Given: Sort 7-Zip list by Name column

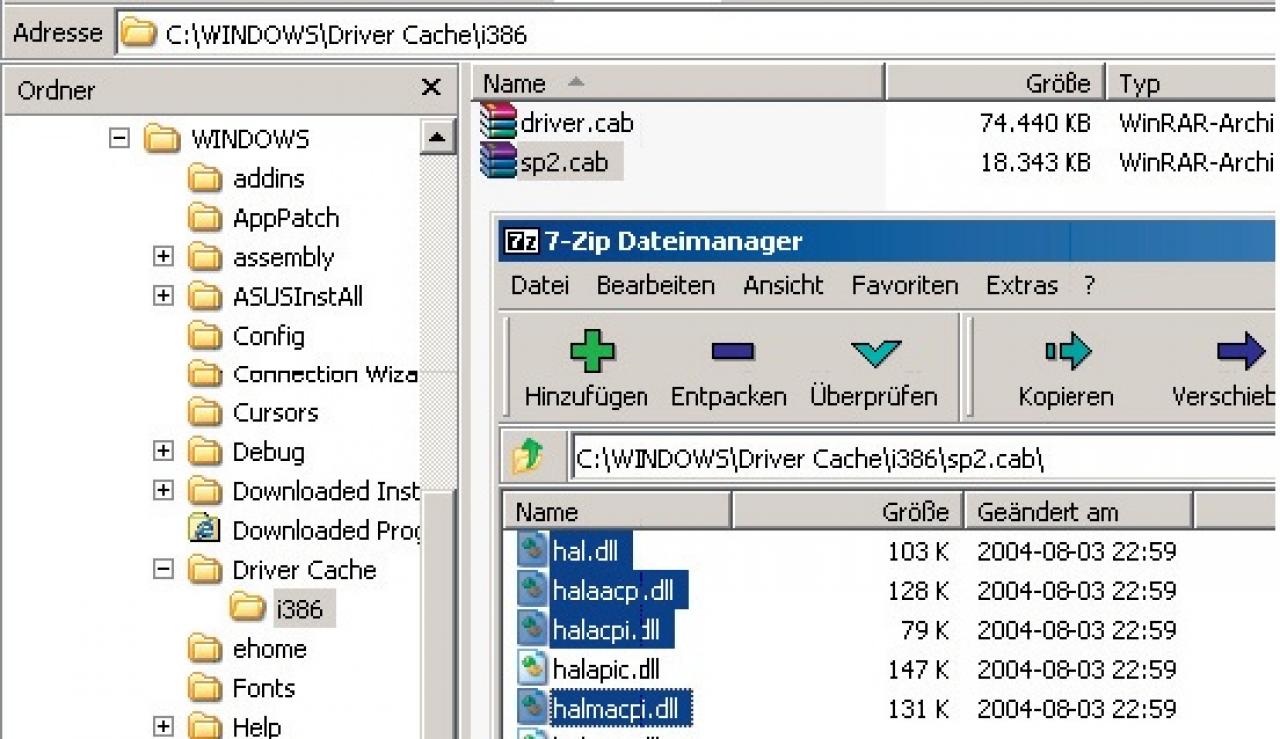Looking at the screenshot, I should click(x=618, y=512).
